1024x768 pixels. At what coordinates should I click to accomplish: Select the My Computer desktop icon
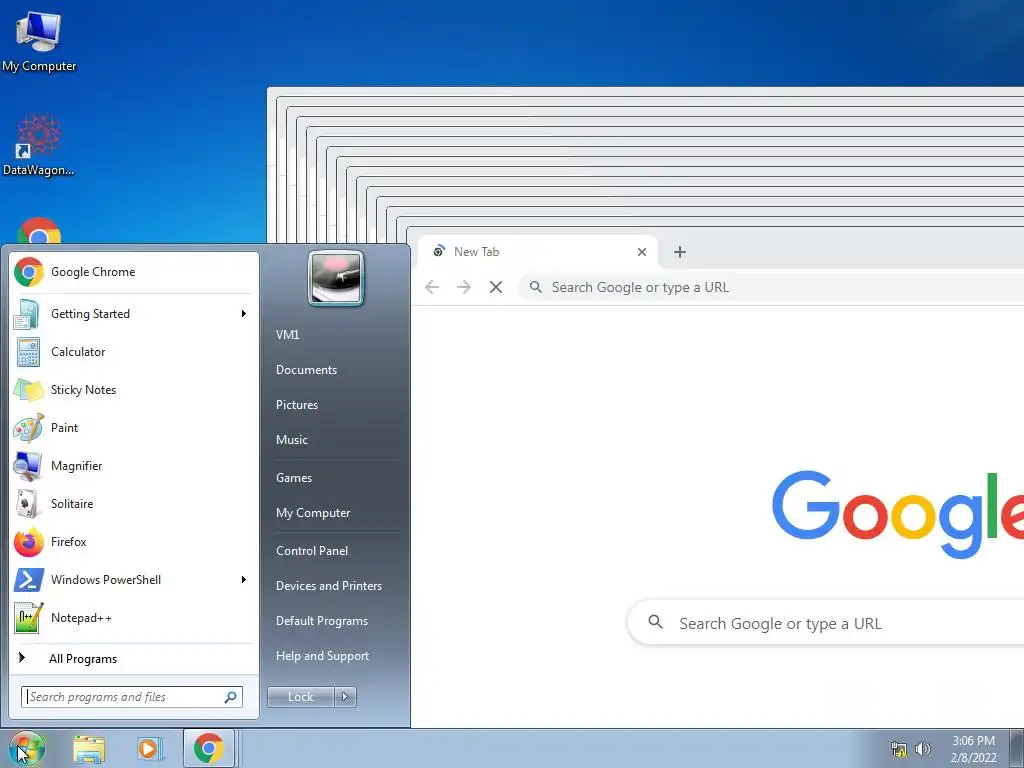pyautogui.click(x=39, y=42)
